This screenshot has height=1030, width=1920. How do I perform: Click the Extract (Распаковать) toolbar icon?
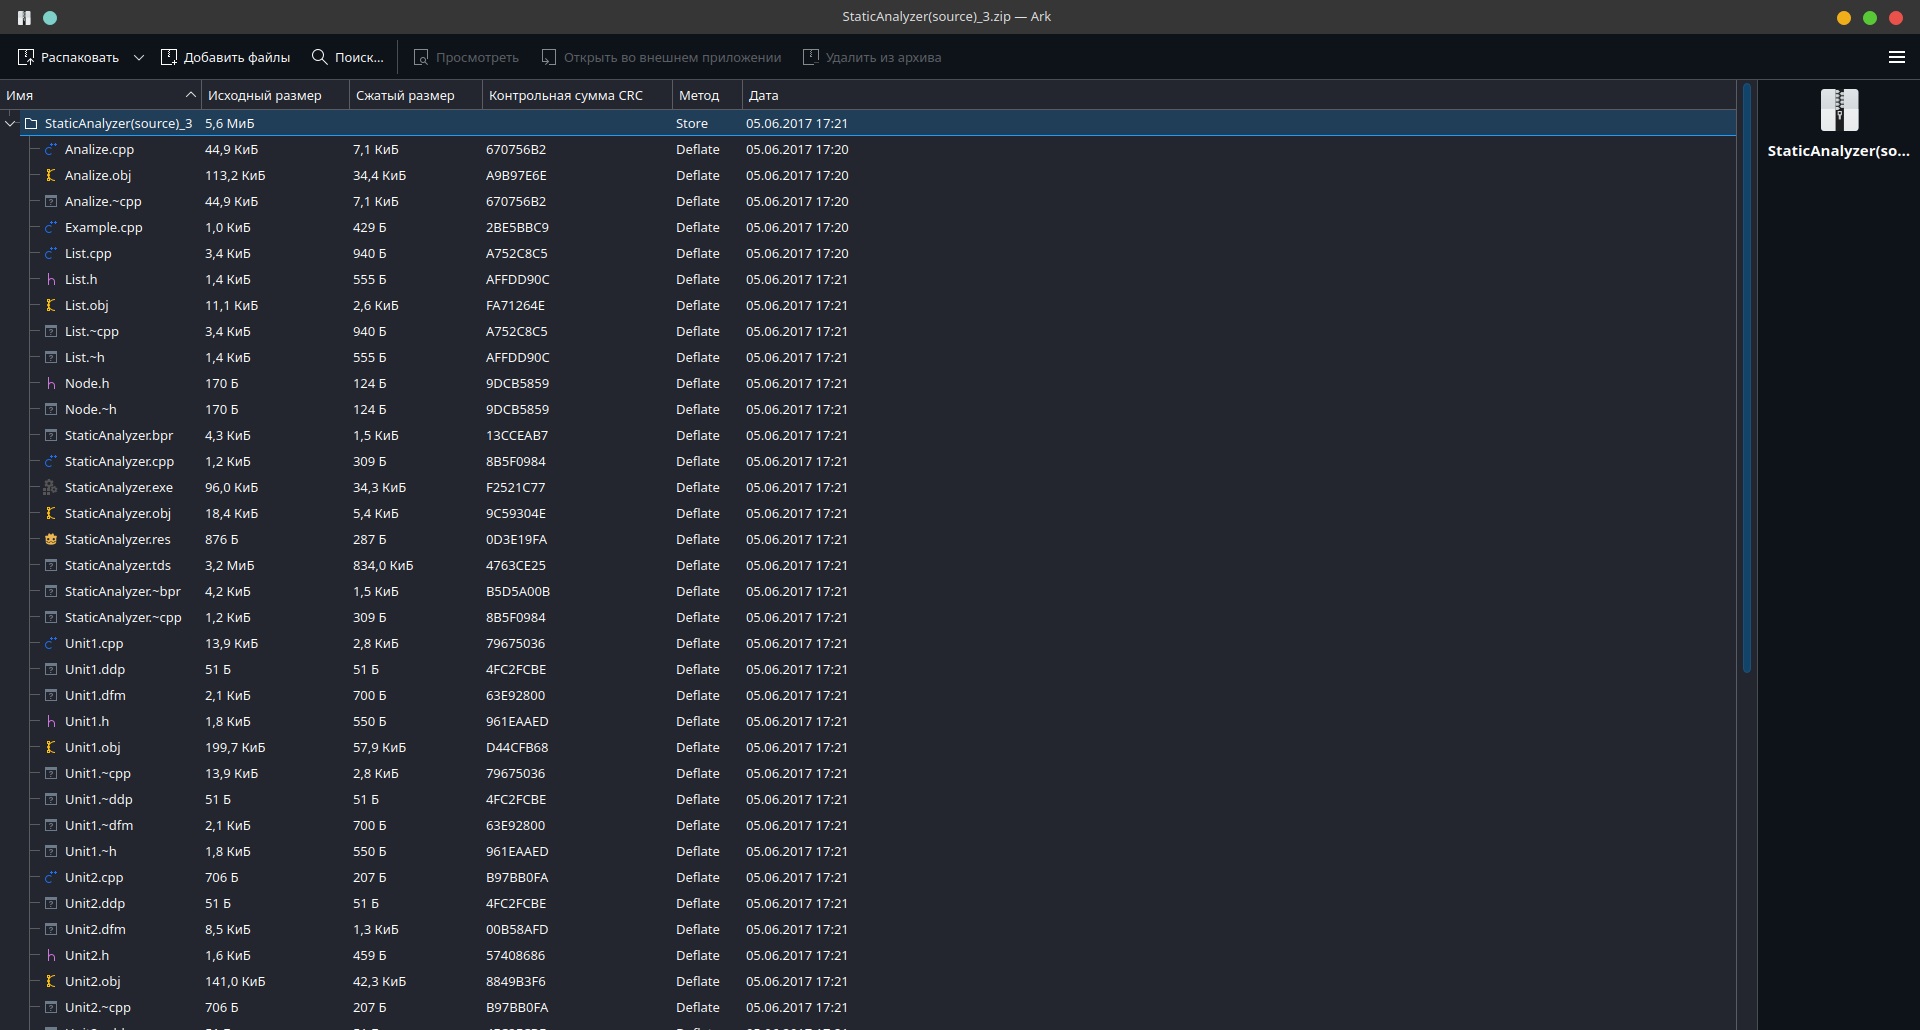(x=27, y=57)
